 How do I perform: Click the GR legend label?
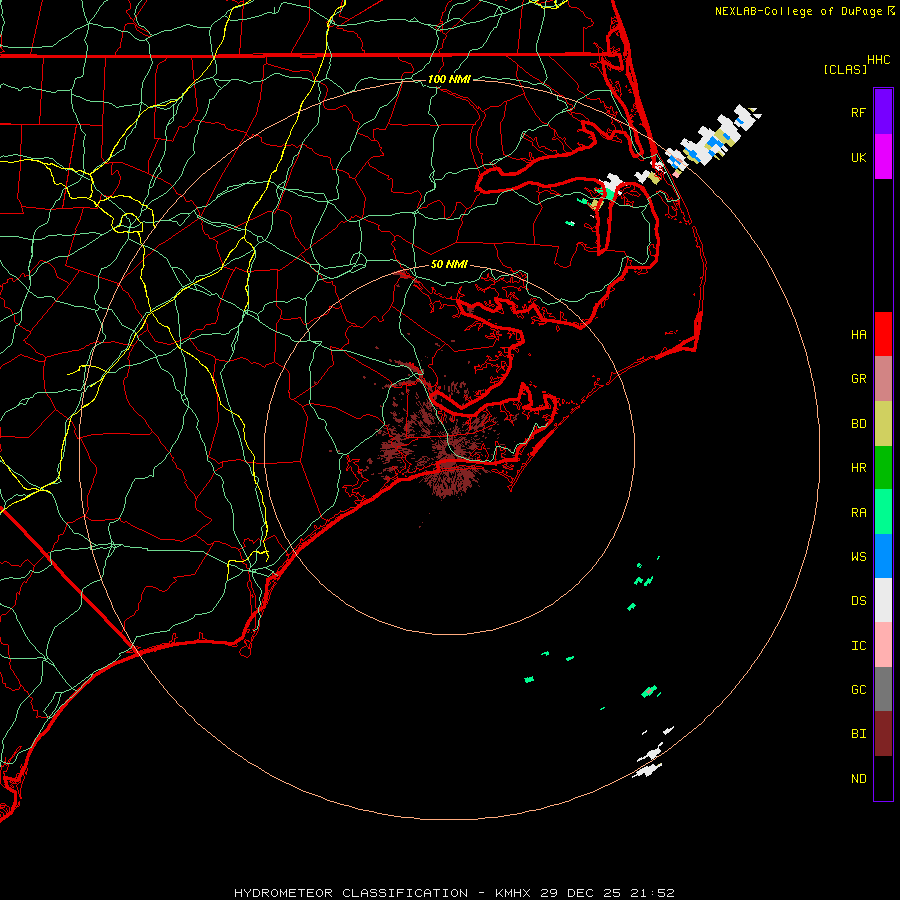point(858,379)
